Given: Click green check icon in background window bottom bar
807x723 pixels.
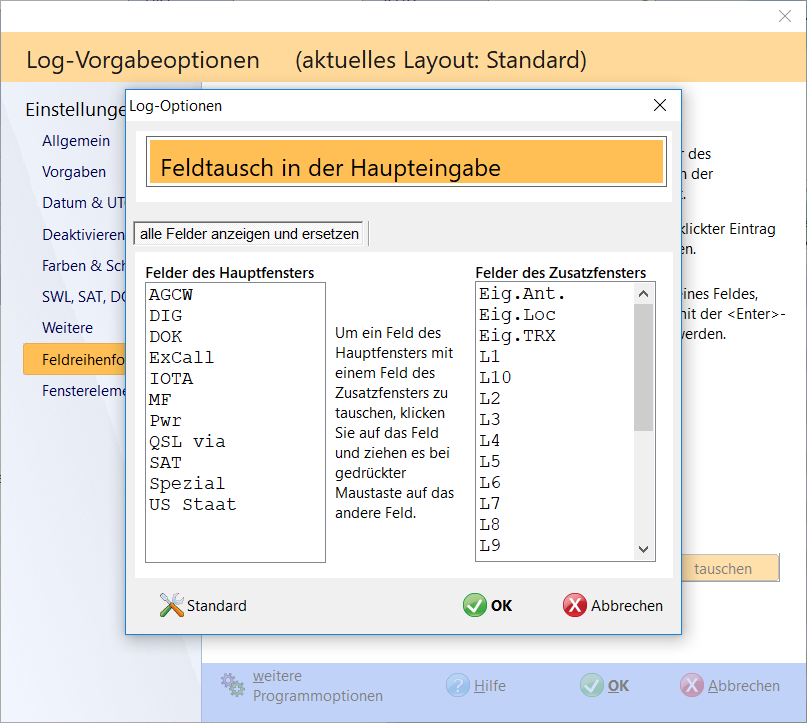Looking at the screenshot, I should click(x=591, y=685).
